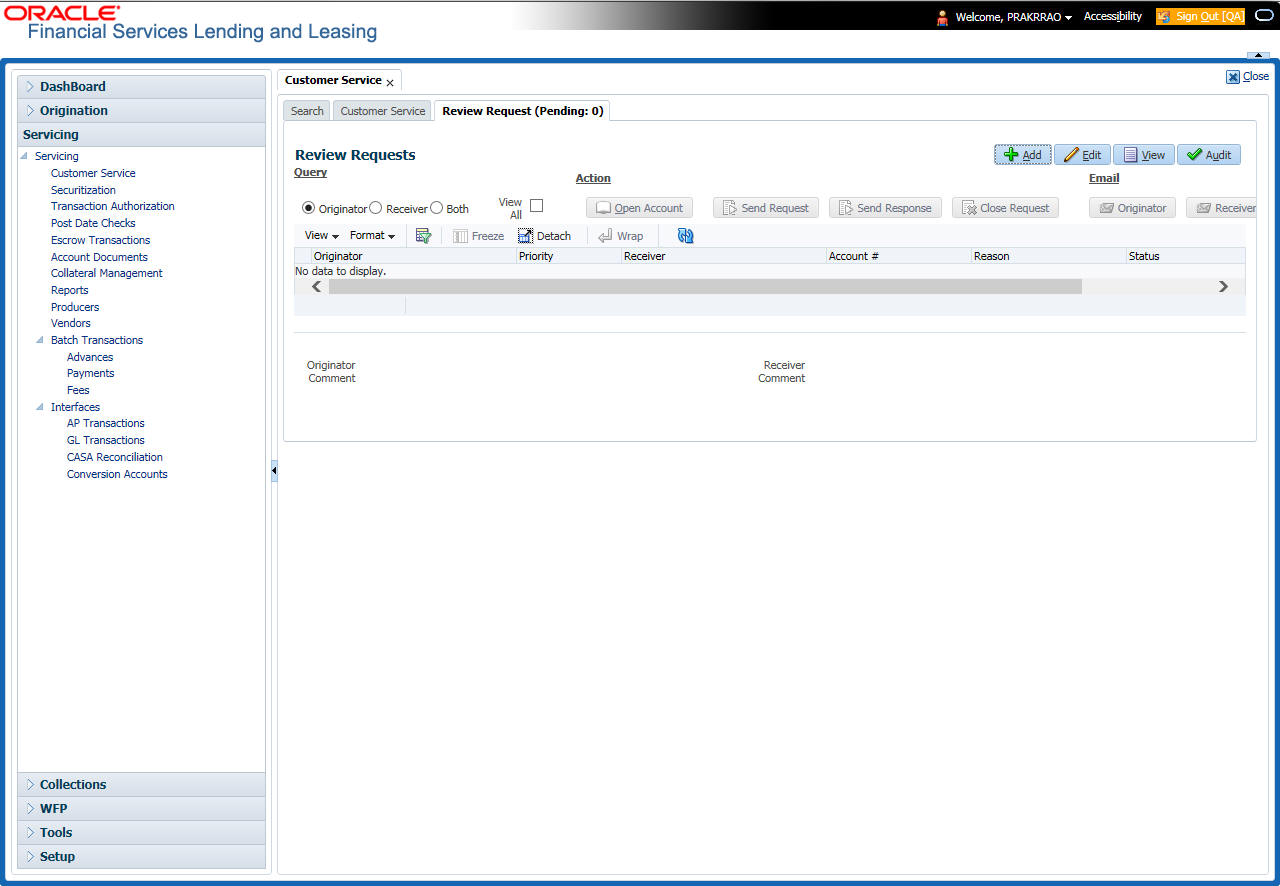1280x886 pixels.
Task: Open the Format dropdown menu
Action: point(372,236)
